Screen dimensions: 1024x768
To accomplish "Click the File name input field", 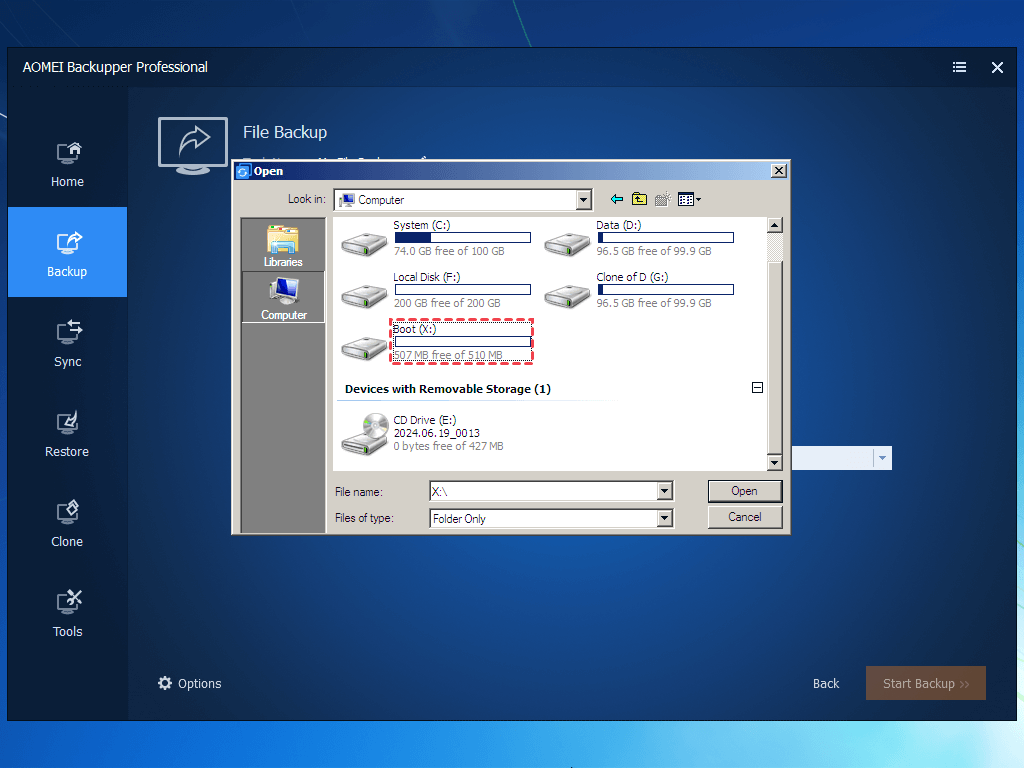I will [x=543, y=491].
